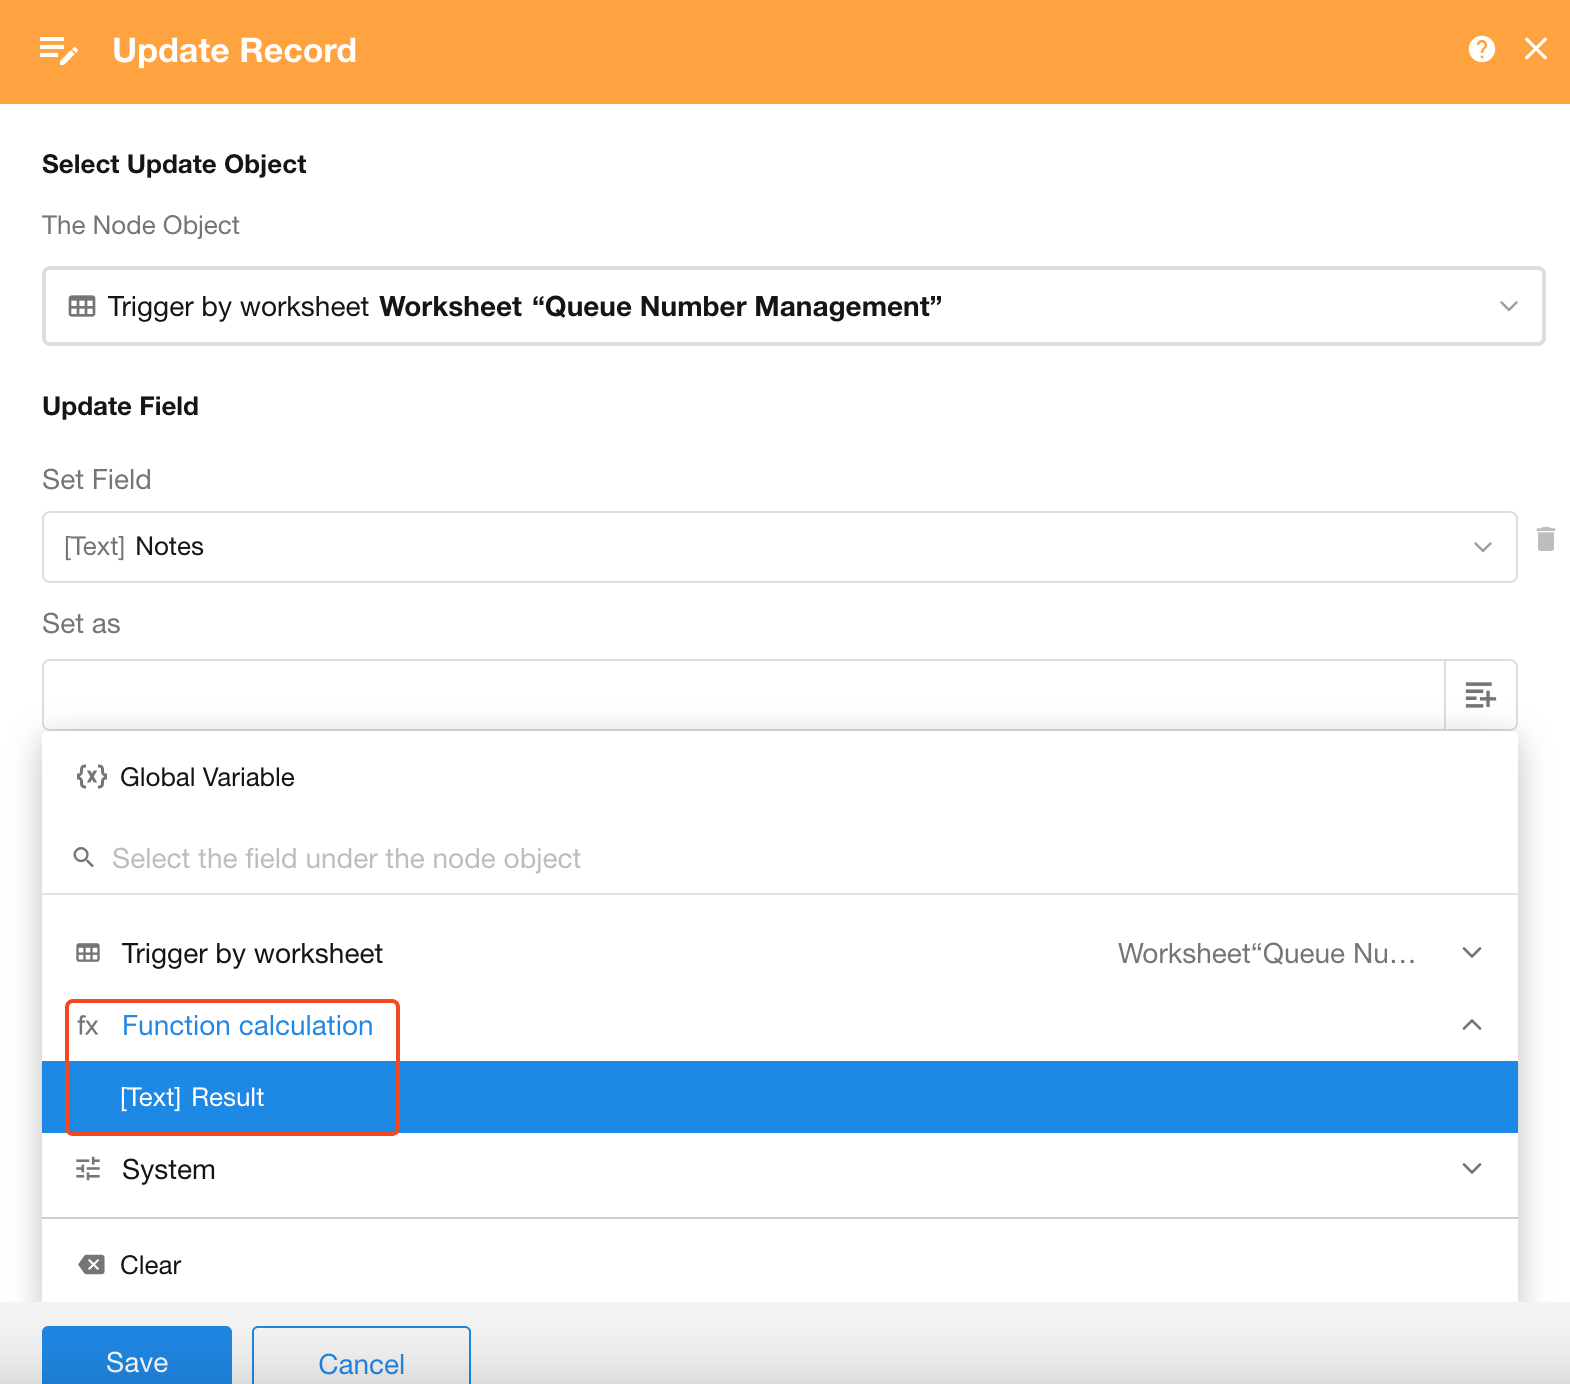The image size is (1570, 1384).
Task: Close the Update Record dialog
Action: point(1535,49)
